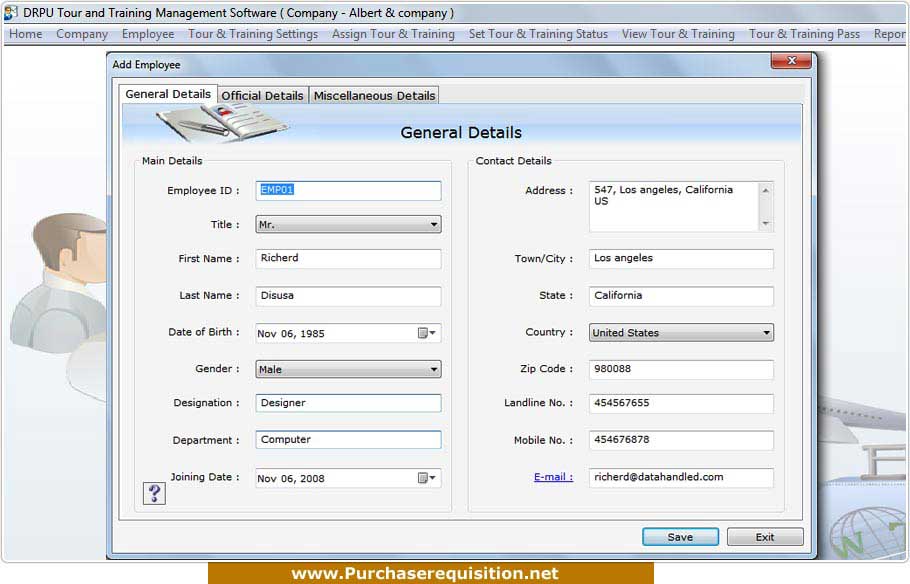Screen dimensions: 910x584
Task: Open the Company menu
Action: 82,33
